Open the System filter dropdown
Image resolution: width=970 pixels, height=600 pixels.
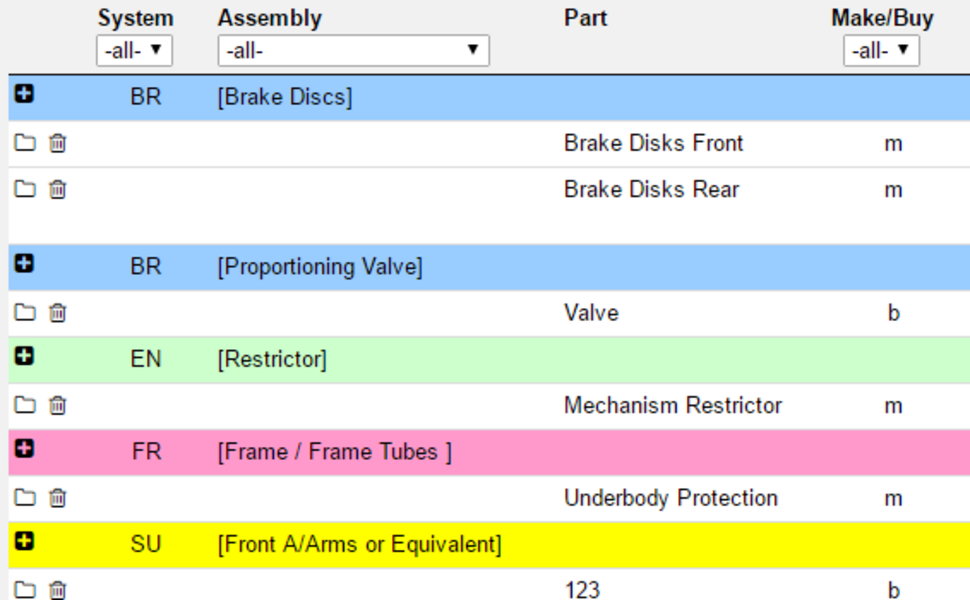pos(134,50)
